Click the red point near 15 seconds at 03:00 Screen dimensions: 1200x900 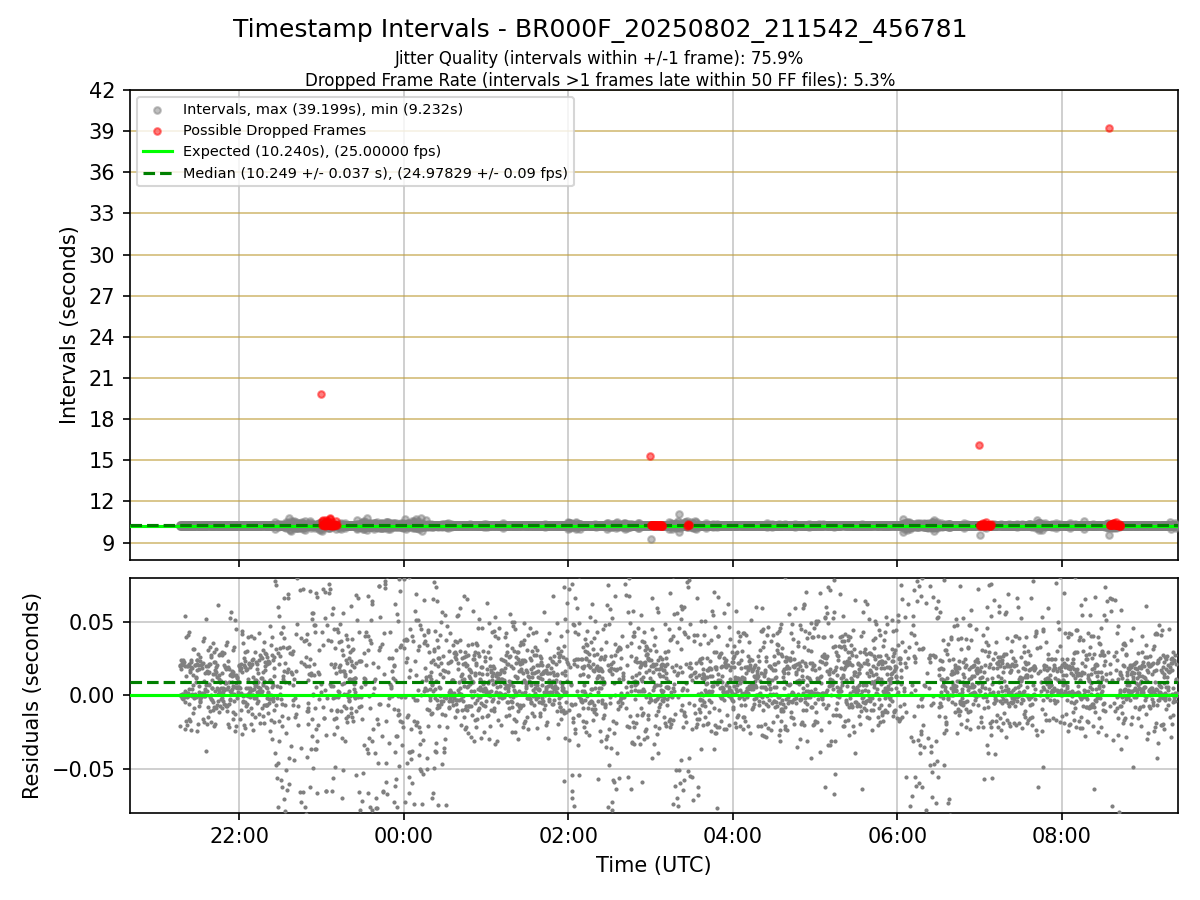(650, 456)
